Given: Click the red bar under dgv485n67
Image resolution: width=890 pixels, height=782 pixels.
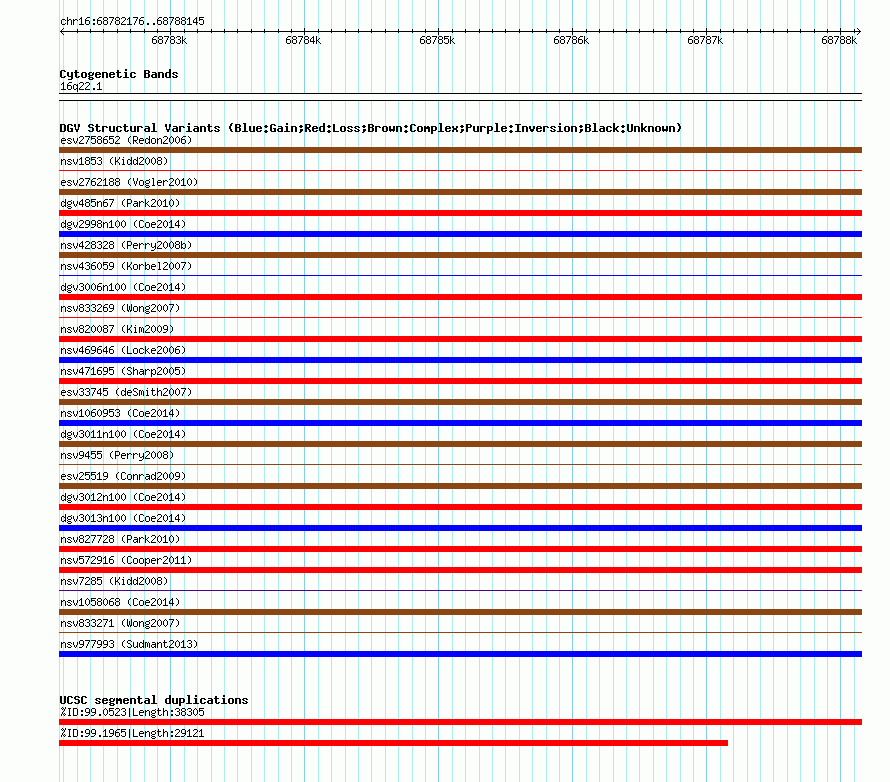Looking at the screenshot, I should pyautogui.click(x=460, y=213).
